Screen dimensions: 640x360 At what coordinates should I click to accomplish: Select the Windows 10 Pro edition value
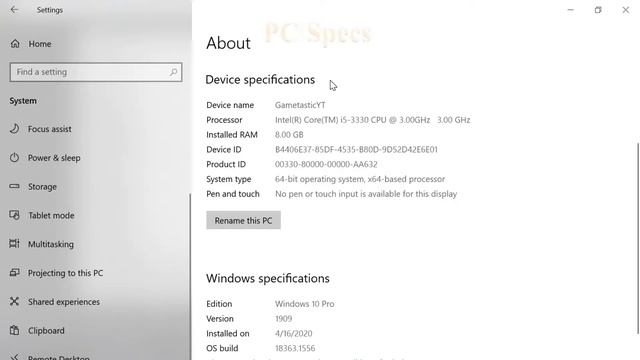[x=304, y=304]
